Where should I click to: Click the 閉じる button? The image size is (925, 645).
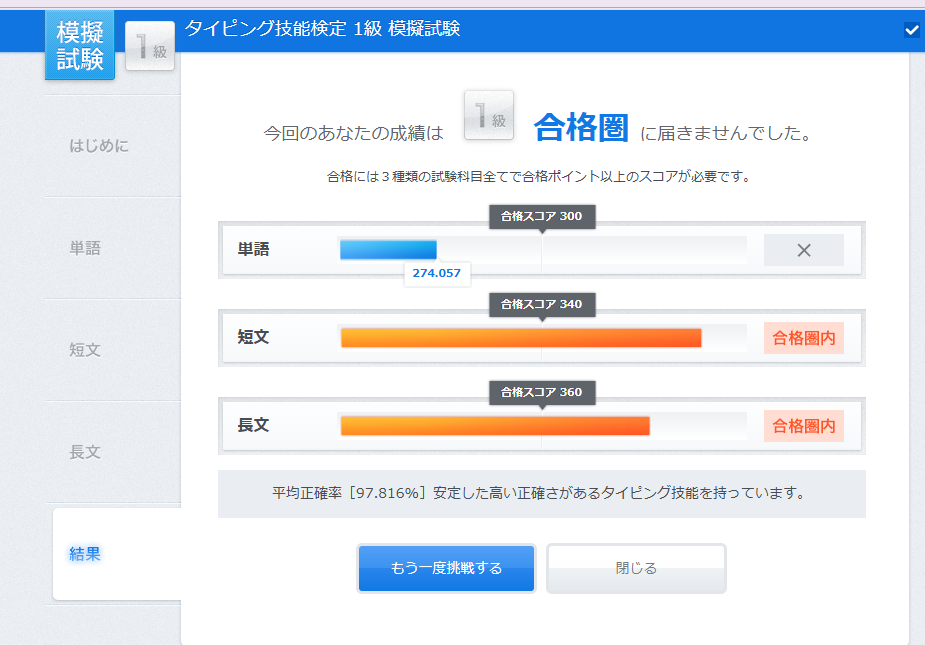[x=636, y=568]
